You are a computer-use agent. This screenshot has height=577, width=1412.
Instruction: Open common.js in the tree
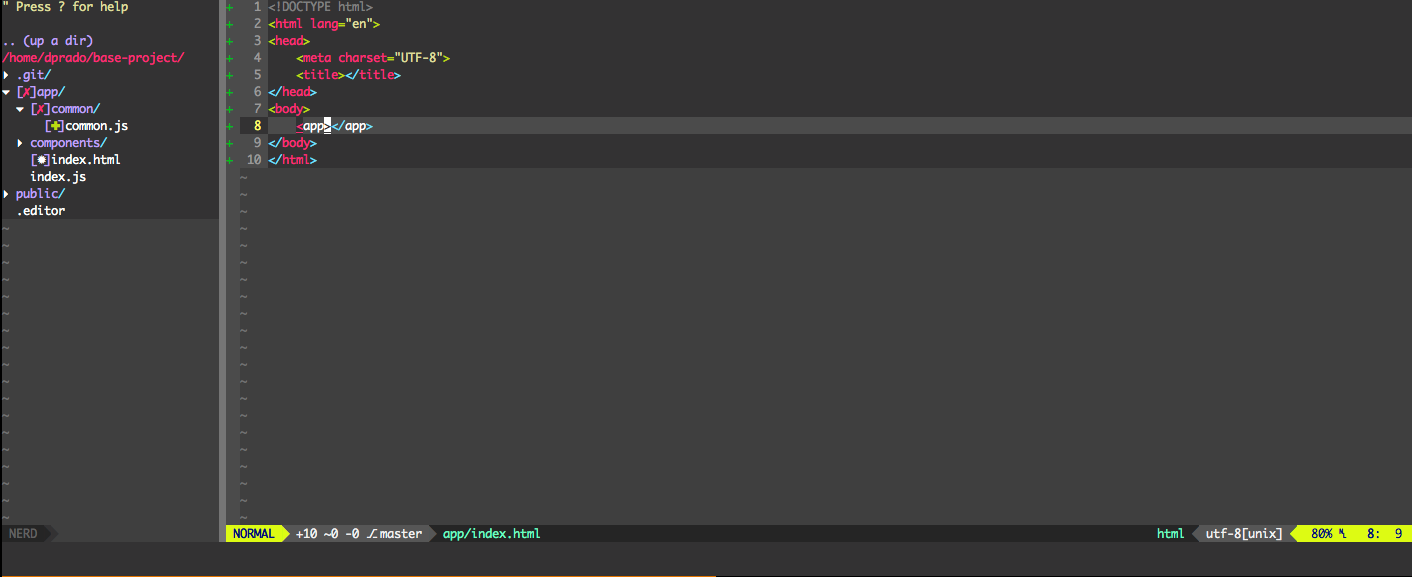point(97,126)
